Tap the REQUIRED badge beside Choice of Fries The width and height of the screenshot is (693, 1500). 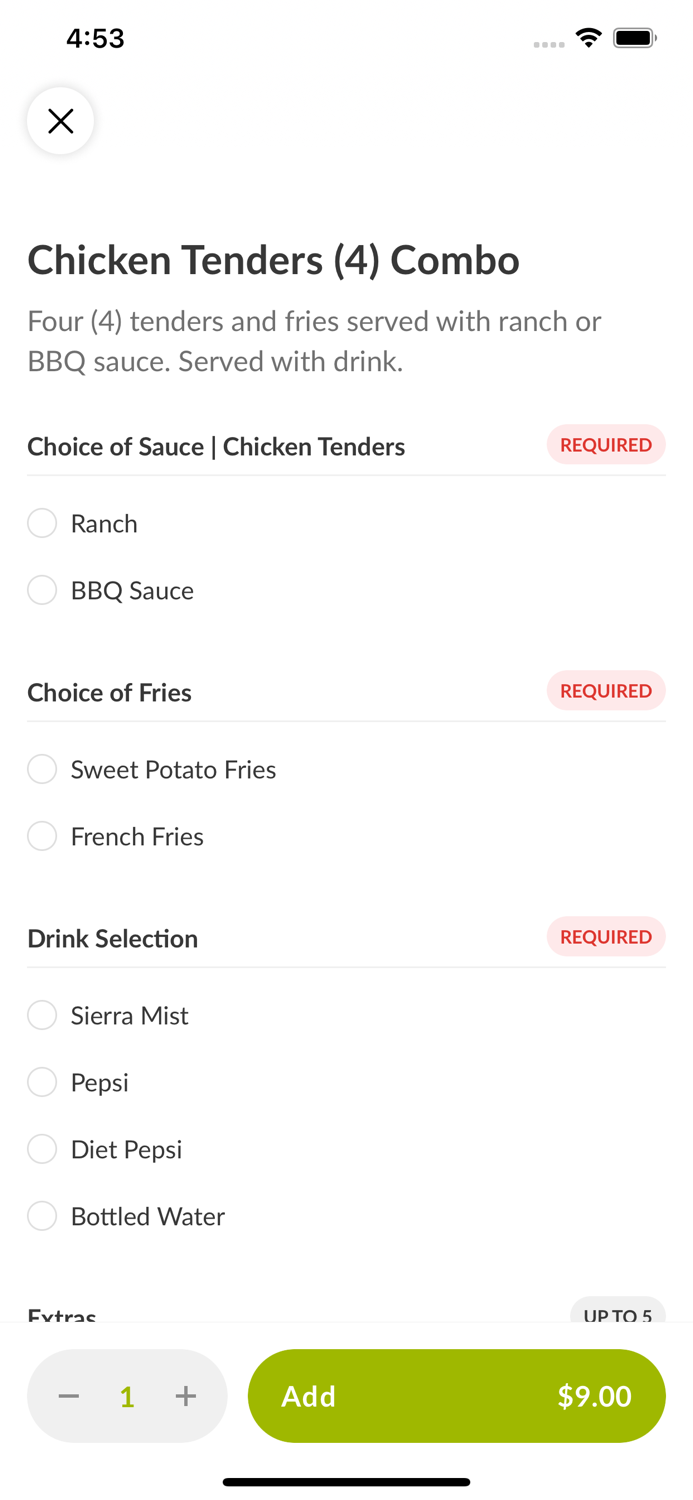point(606,690)
